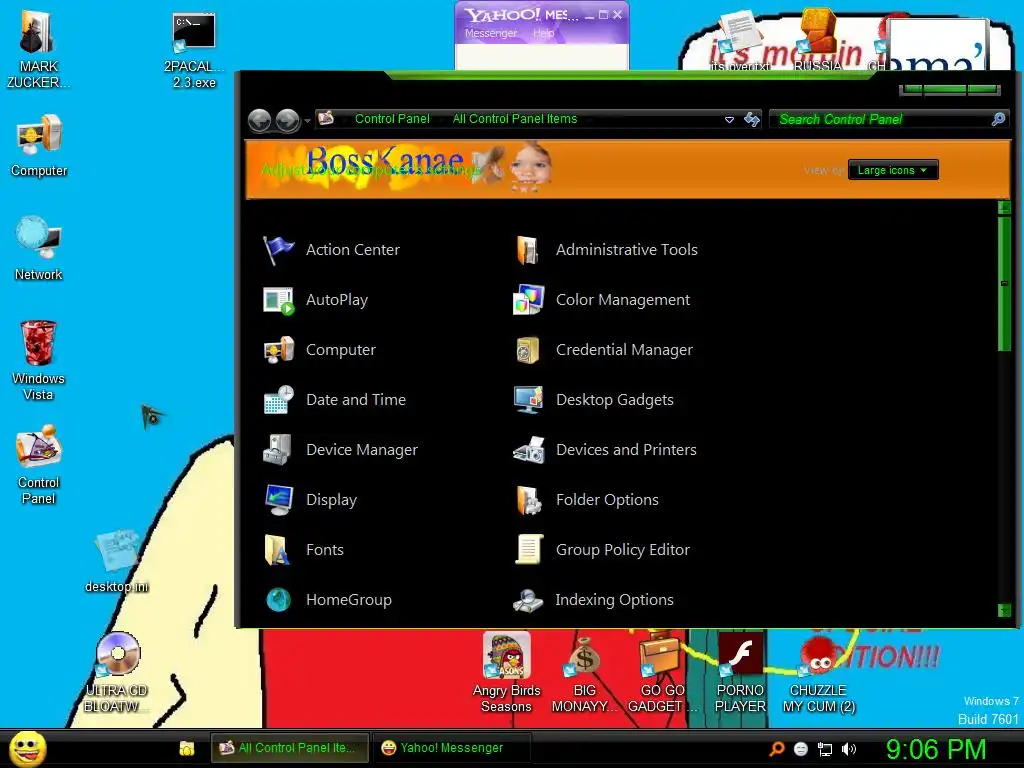Open the smiley Start button

27,748
